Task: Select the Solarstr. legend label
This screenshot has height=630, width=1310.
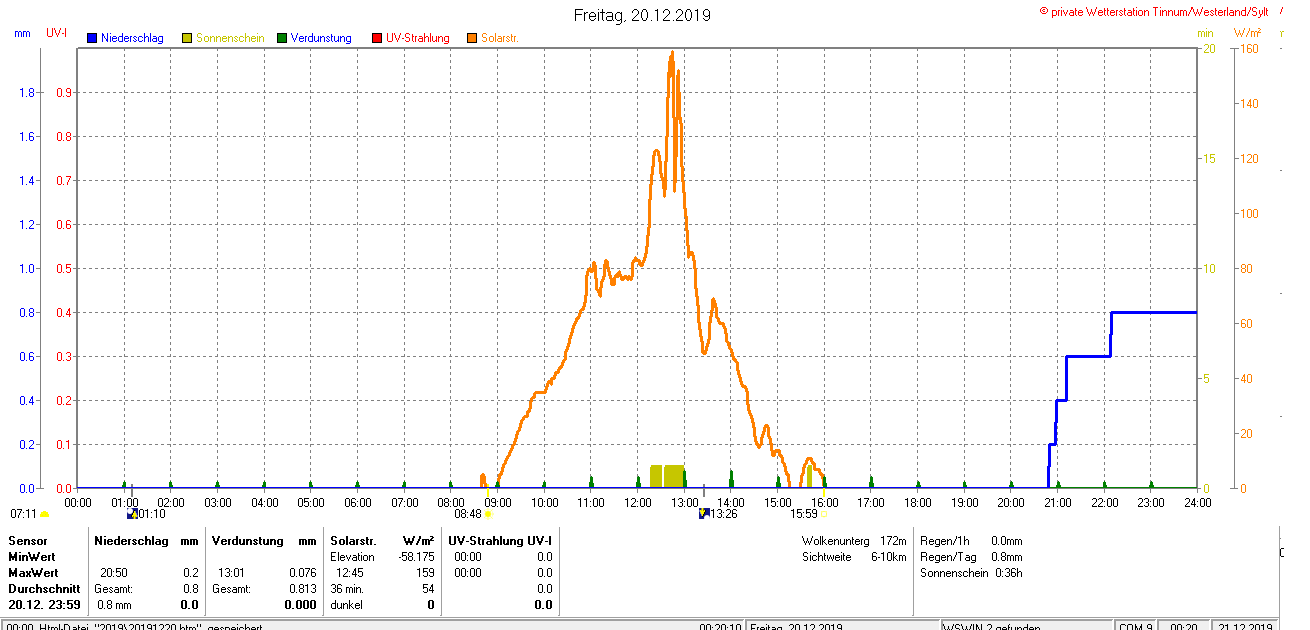Action: pyautogui.click(x=499, y=38)
